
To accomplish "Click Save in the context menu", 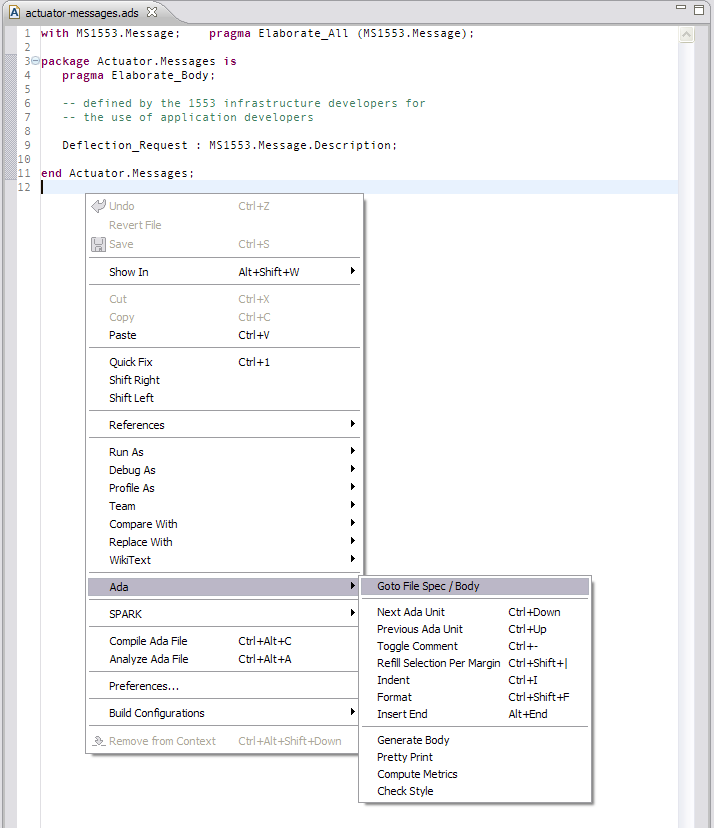I will point(224,244).
